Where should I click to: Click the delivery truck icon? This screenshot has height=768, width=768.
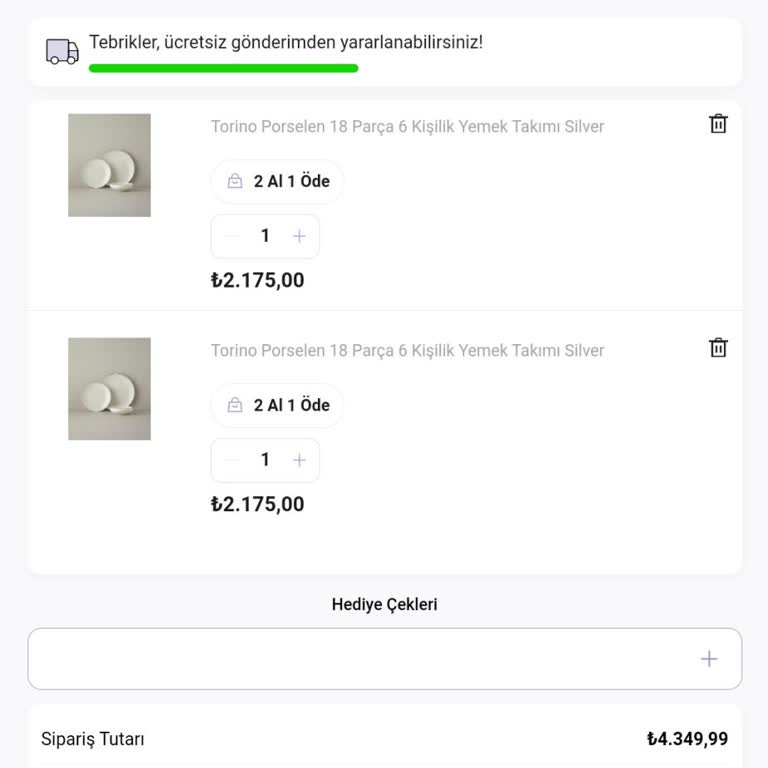click(x=62, y=52)
